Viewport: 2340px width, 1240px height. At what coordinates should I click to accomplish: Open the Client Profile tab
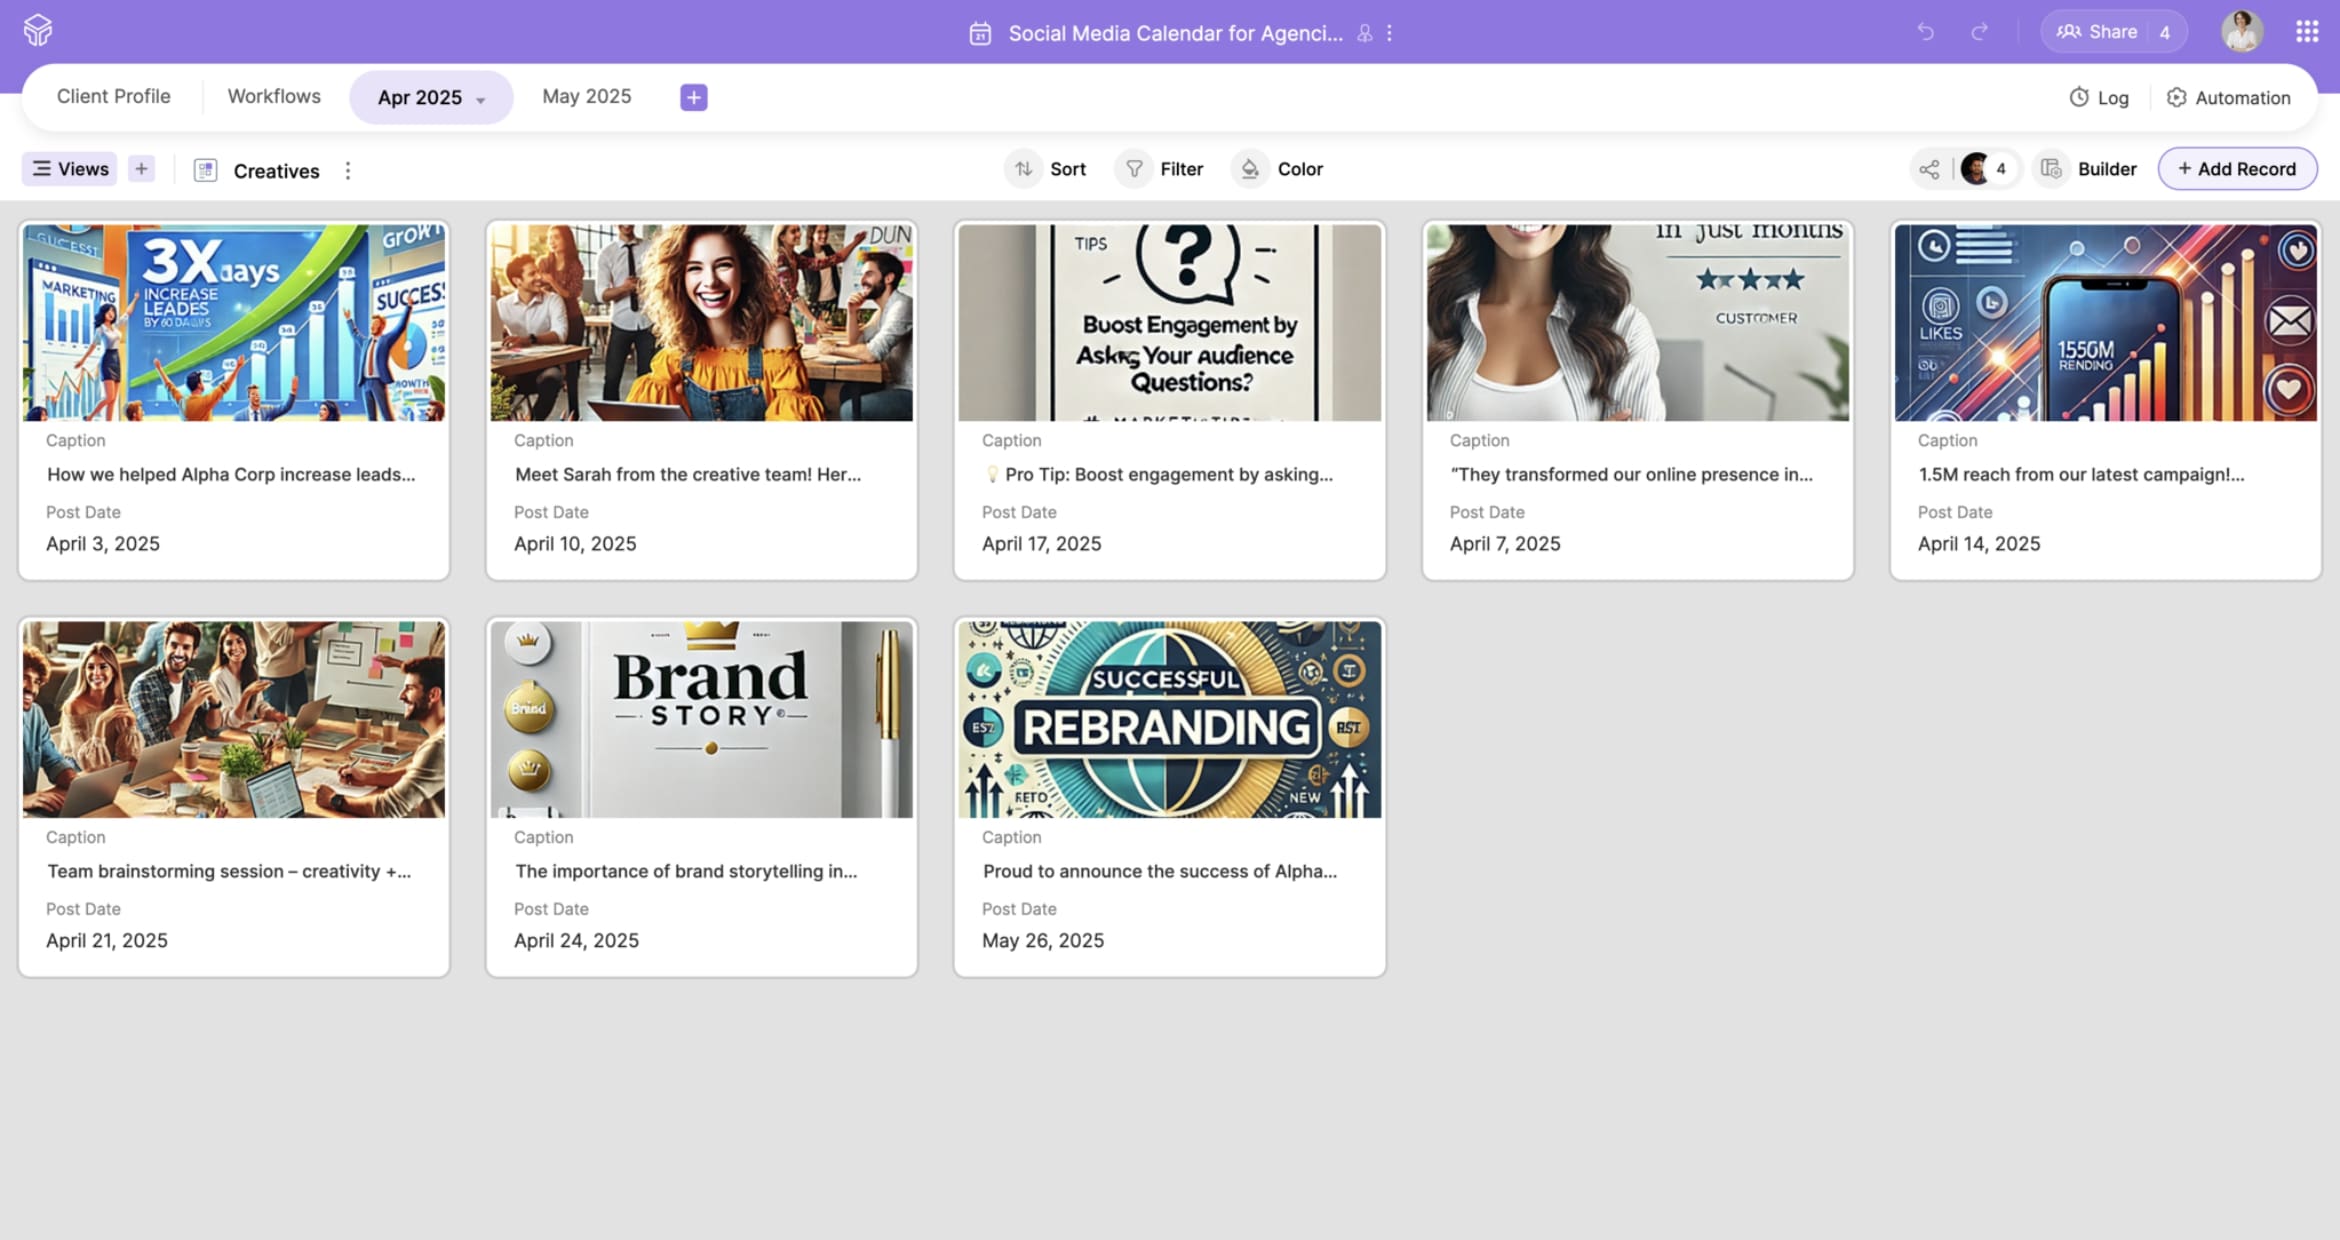coord(113,96)
